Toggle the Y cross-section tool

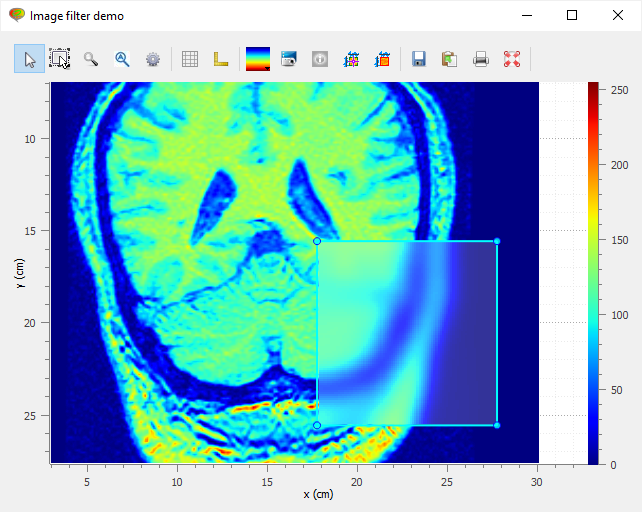click(x=382, y=59)
